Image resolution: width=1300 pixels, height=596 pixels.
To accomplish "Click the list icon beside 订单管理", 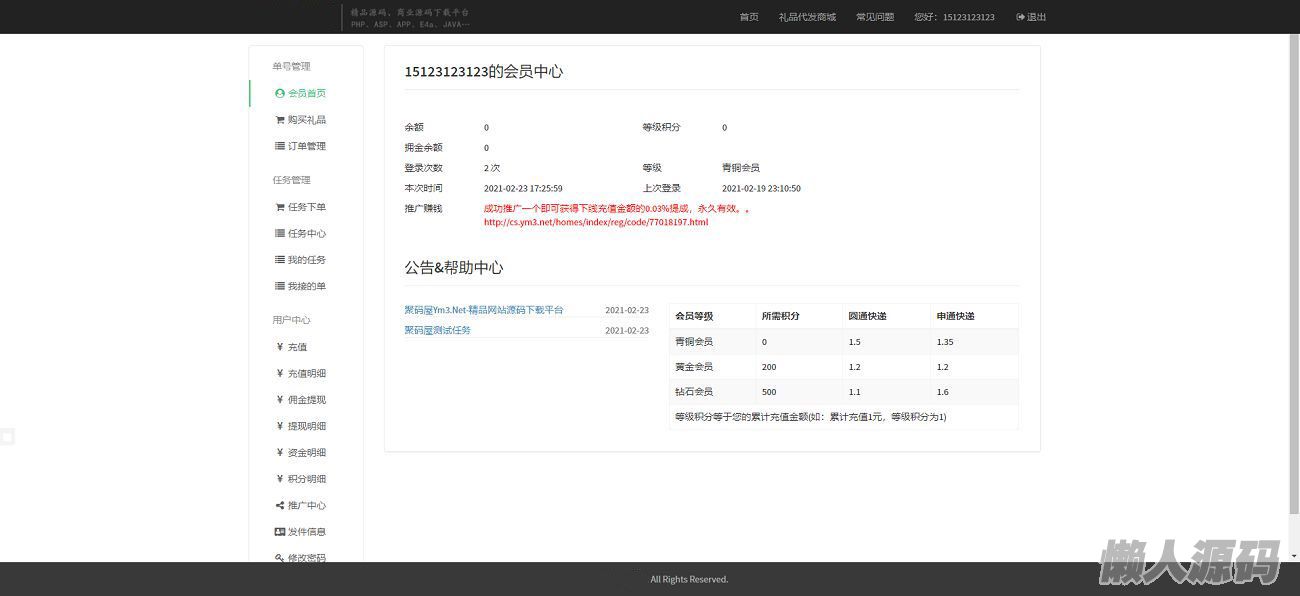I will click(280, 146).
